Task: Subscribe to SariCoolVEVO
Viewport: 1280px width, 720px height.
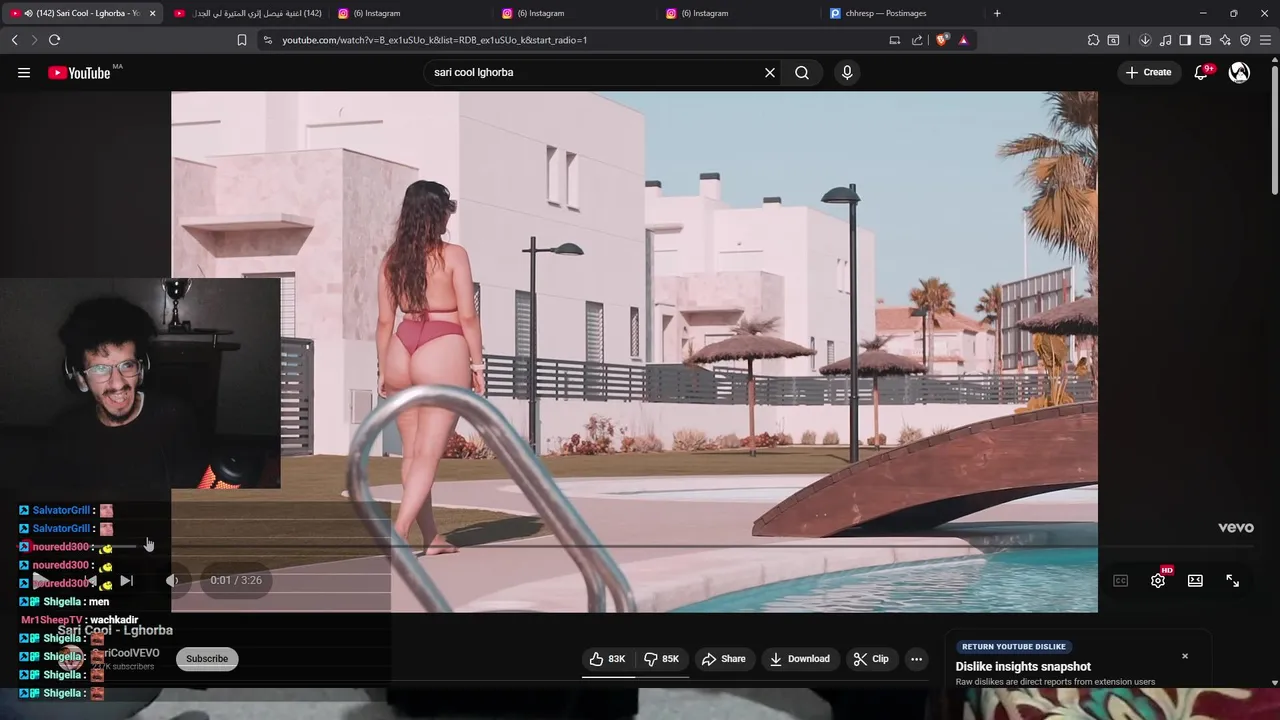Action: click(207, 659)
